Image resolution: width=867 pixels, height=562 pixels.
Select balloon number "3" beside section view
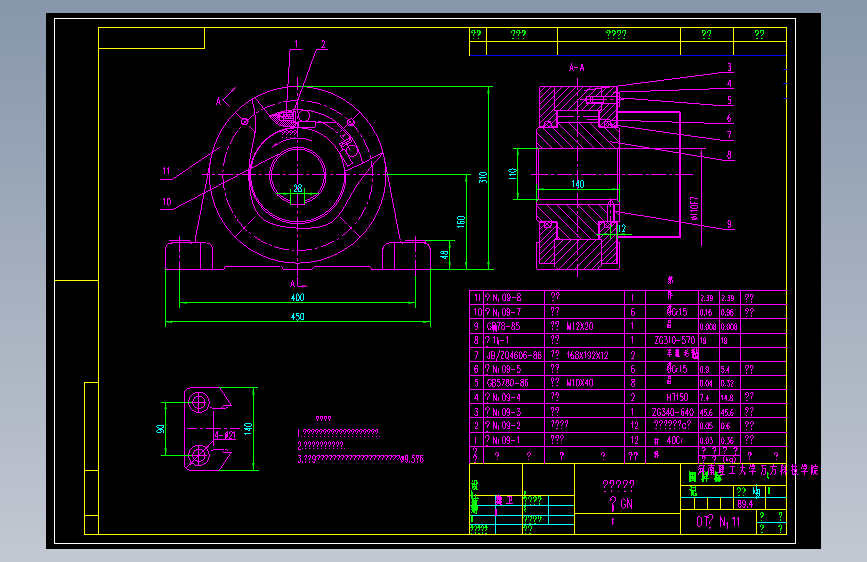pos(730,67)
